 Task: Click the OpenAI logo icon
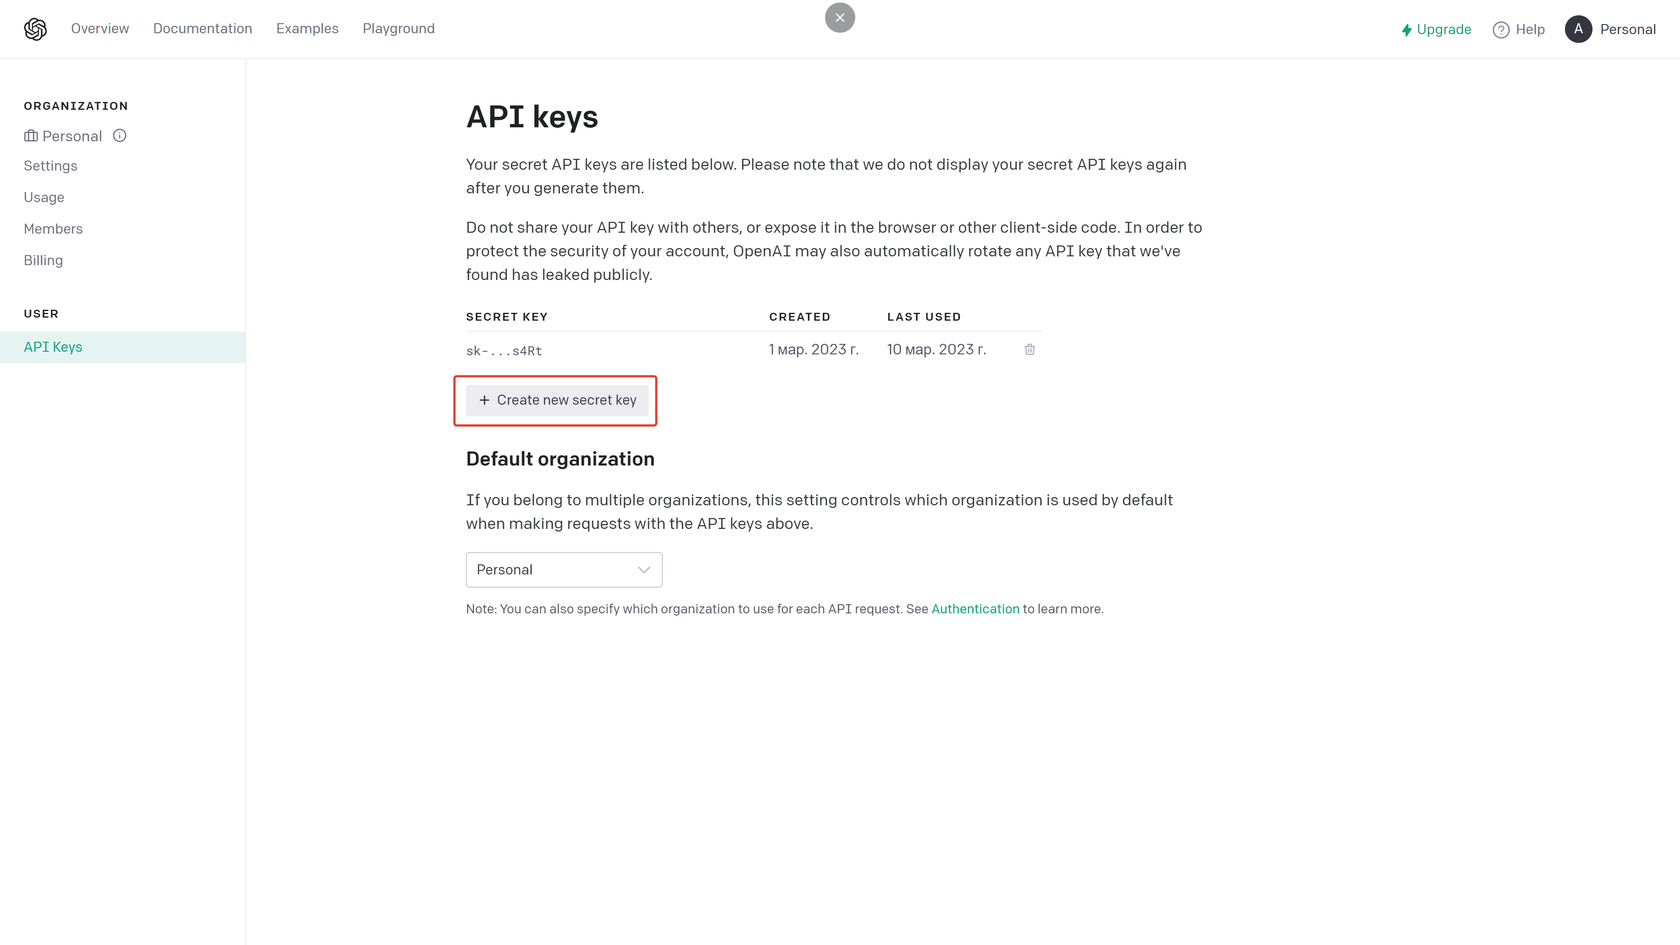pos(35,29)
